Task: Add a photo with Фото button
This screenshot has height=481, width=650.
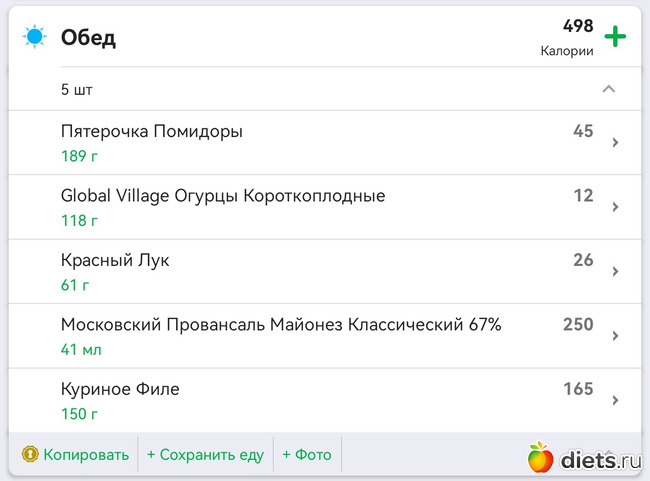Action: pyautogui.click(x=306, y=455)
